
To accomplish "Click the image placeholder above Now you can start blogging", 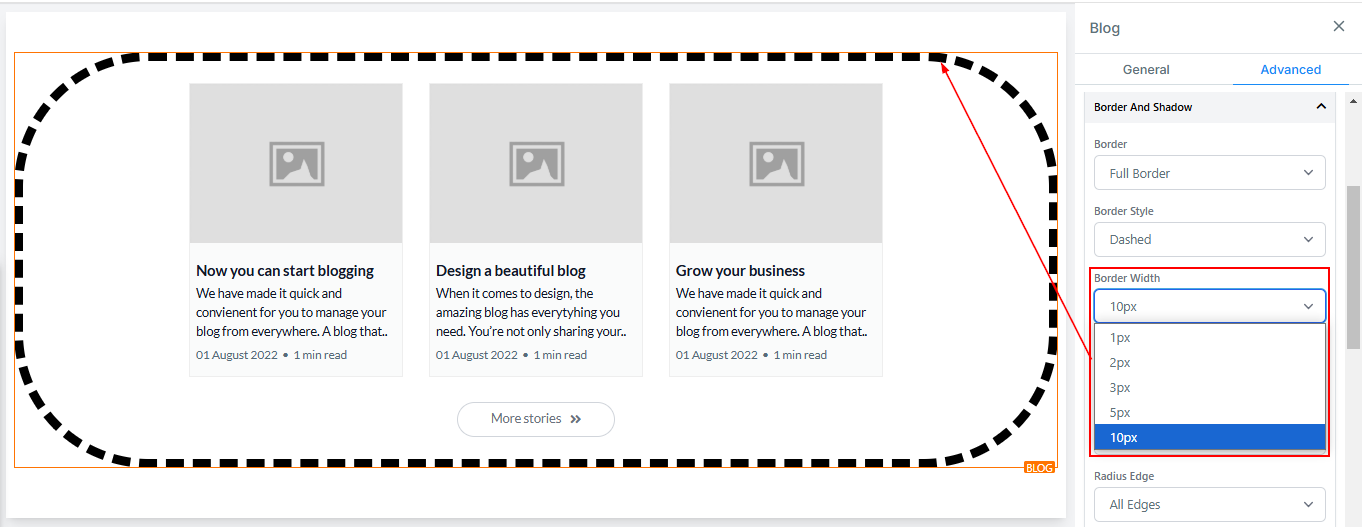I will (296, 163).
